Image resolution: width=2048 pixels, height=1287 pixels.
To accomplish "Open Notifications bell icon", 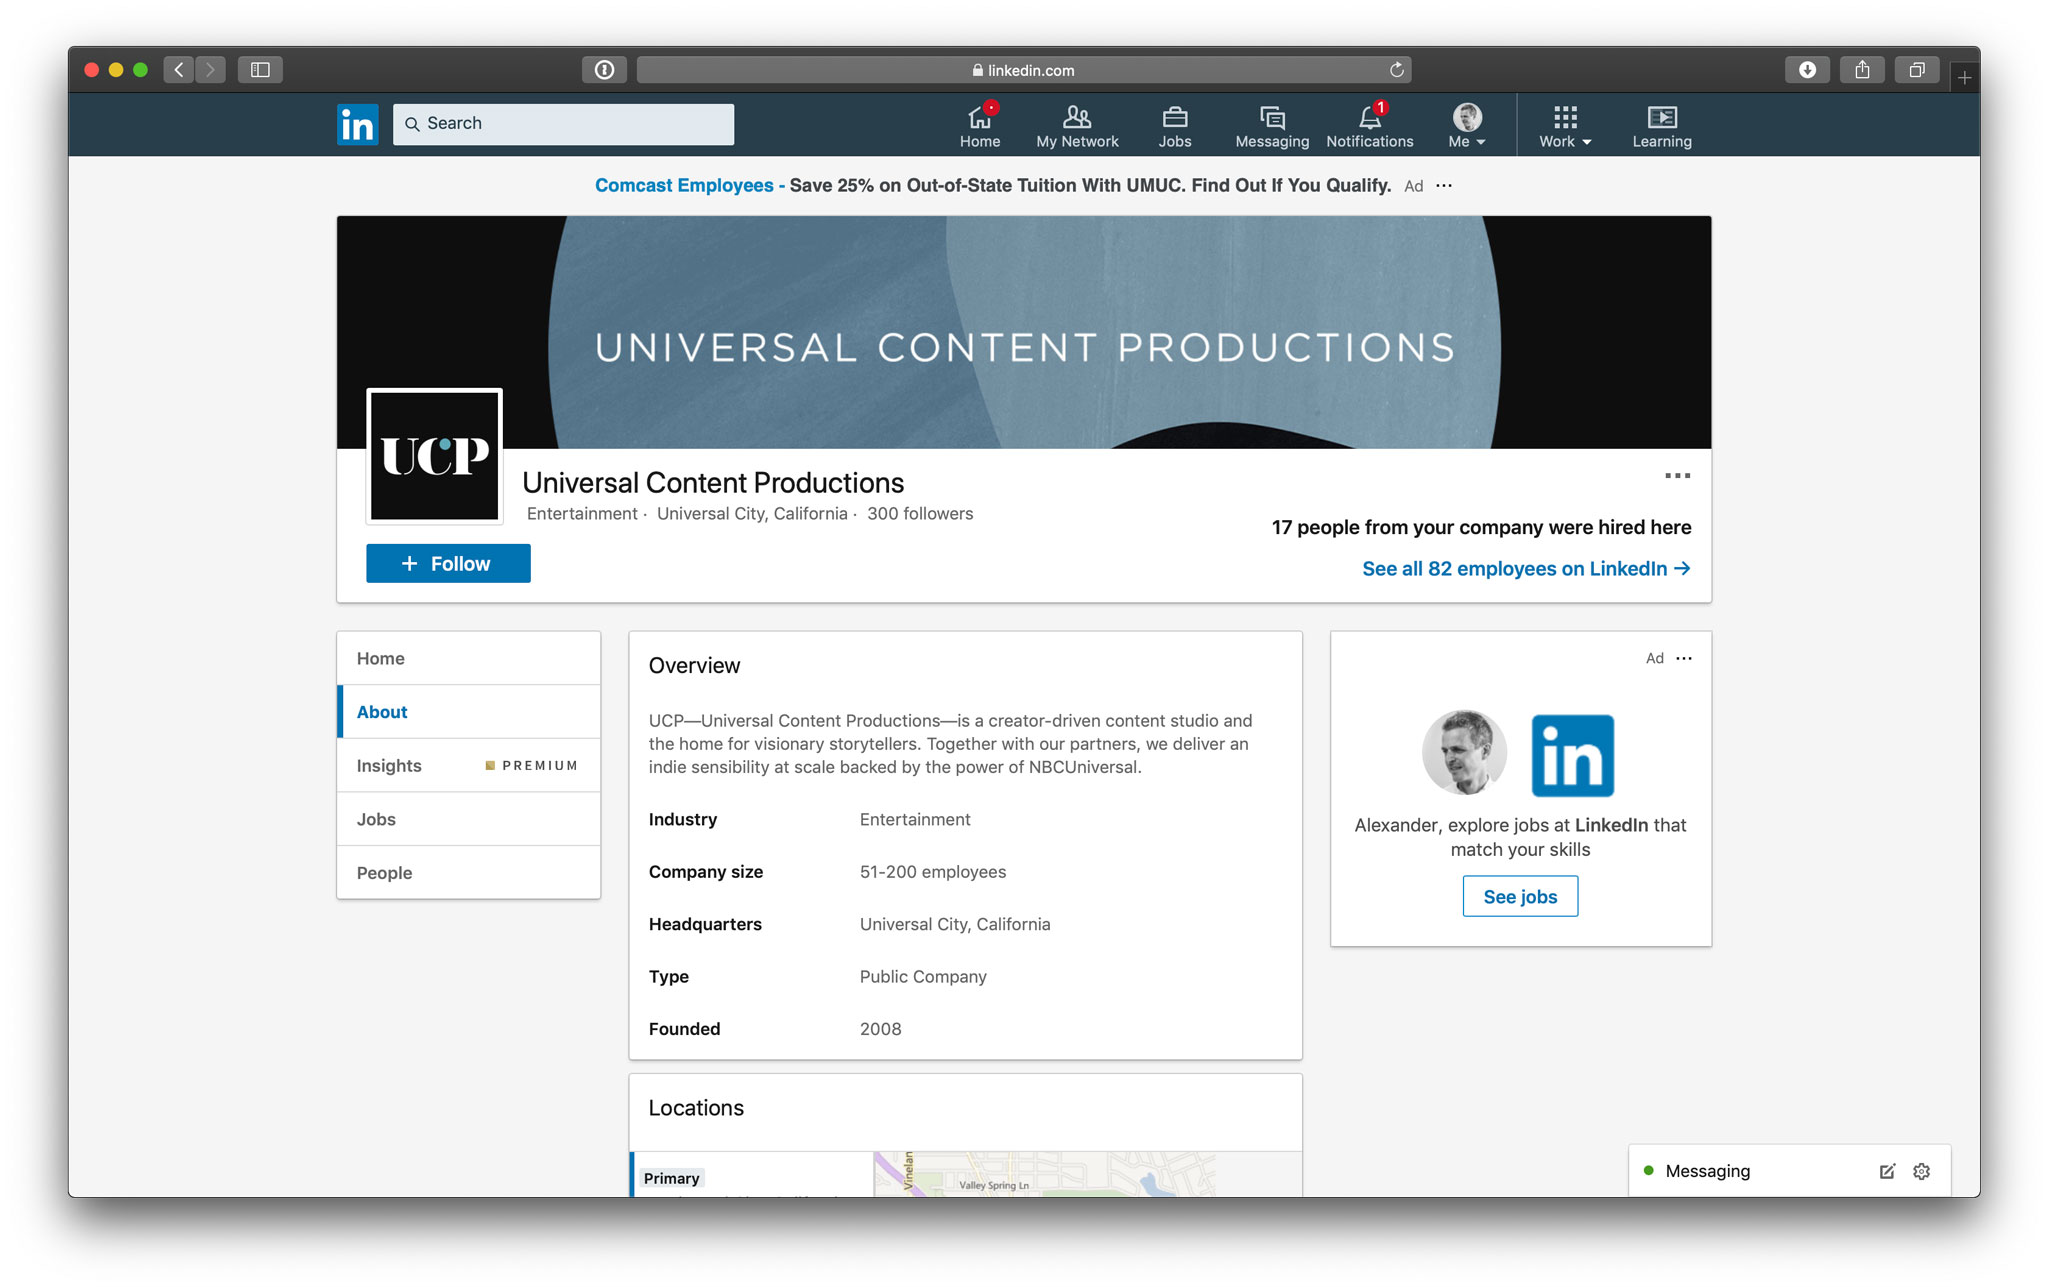I will pyautogui.click(x=1369, y=126).
